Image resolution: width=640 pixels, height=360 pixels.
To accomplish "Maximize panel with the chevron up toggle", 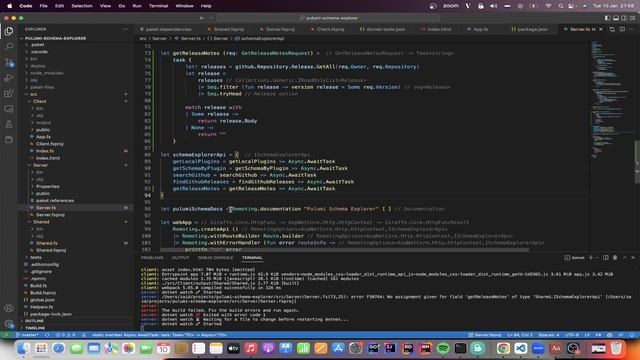I will pos(624,258).
